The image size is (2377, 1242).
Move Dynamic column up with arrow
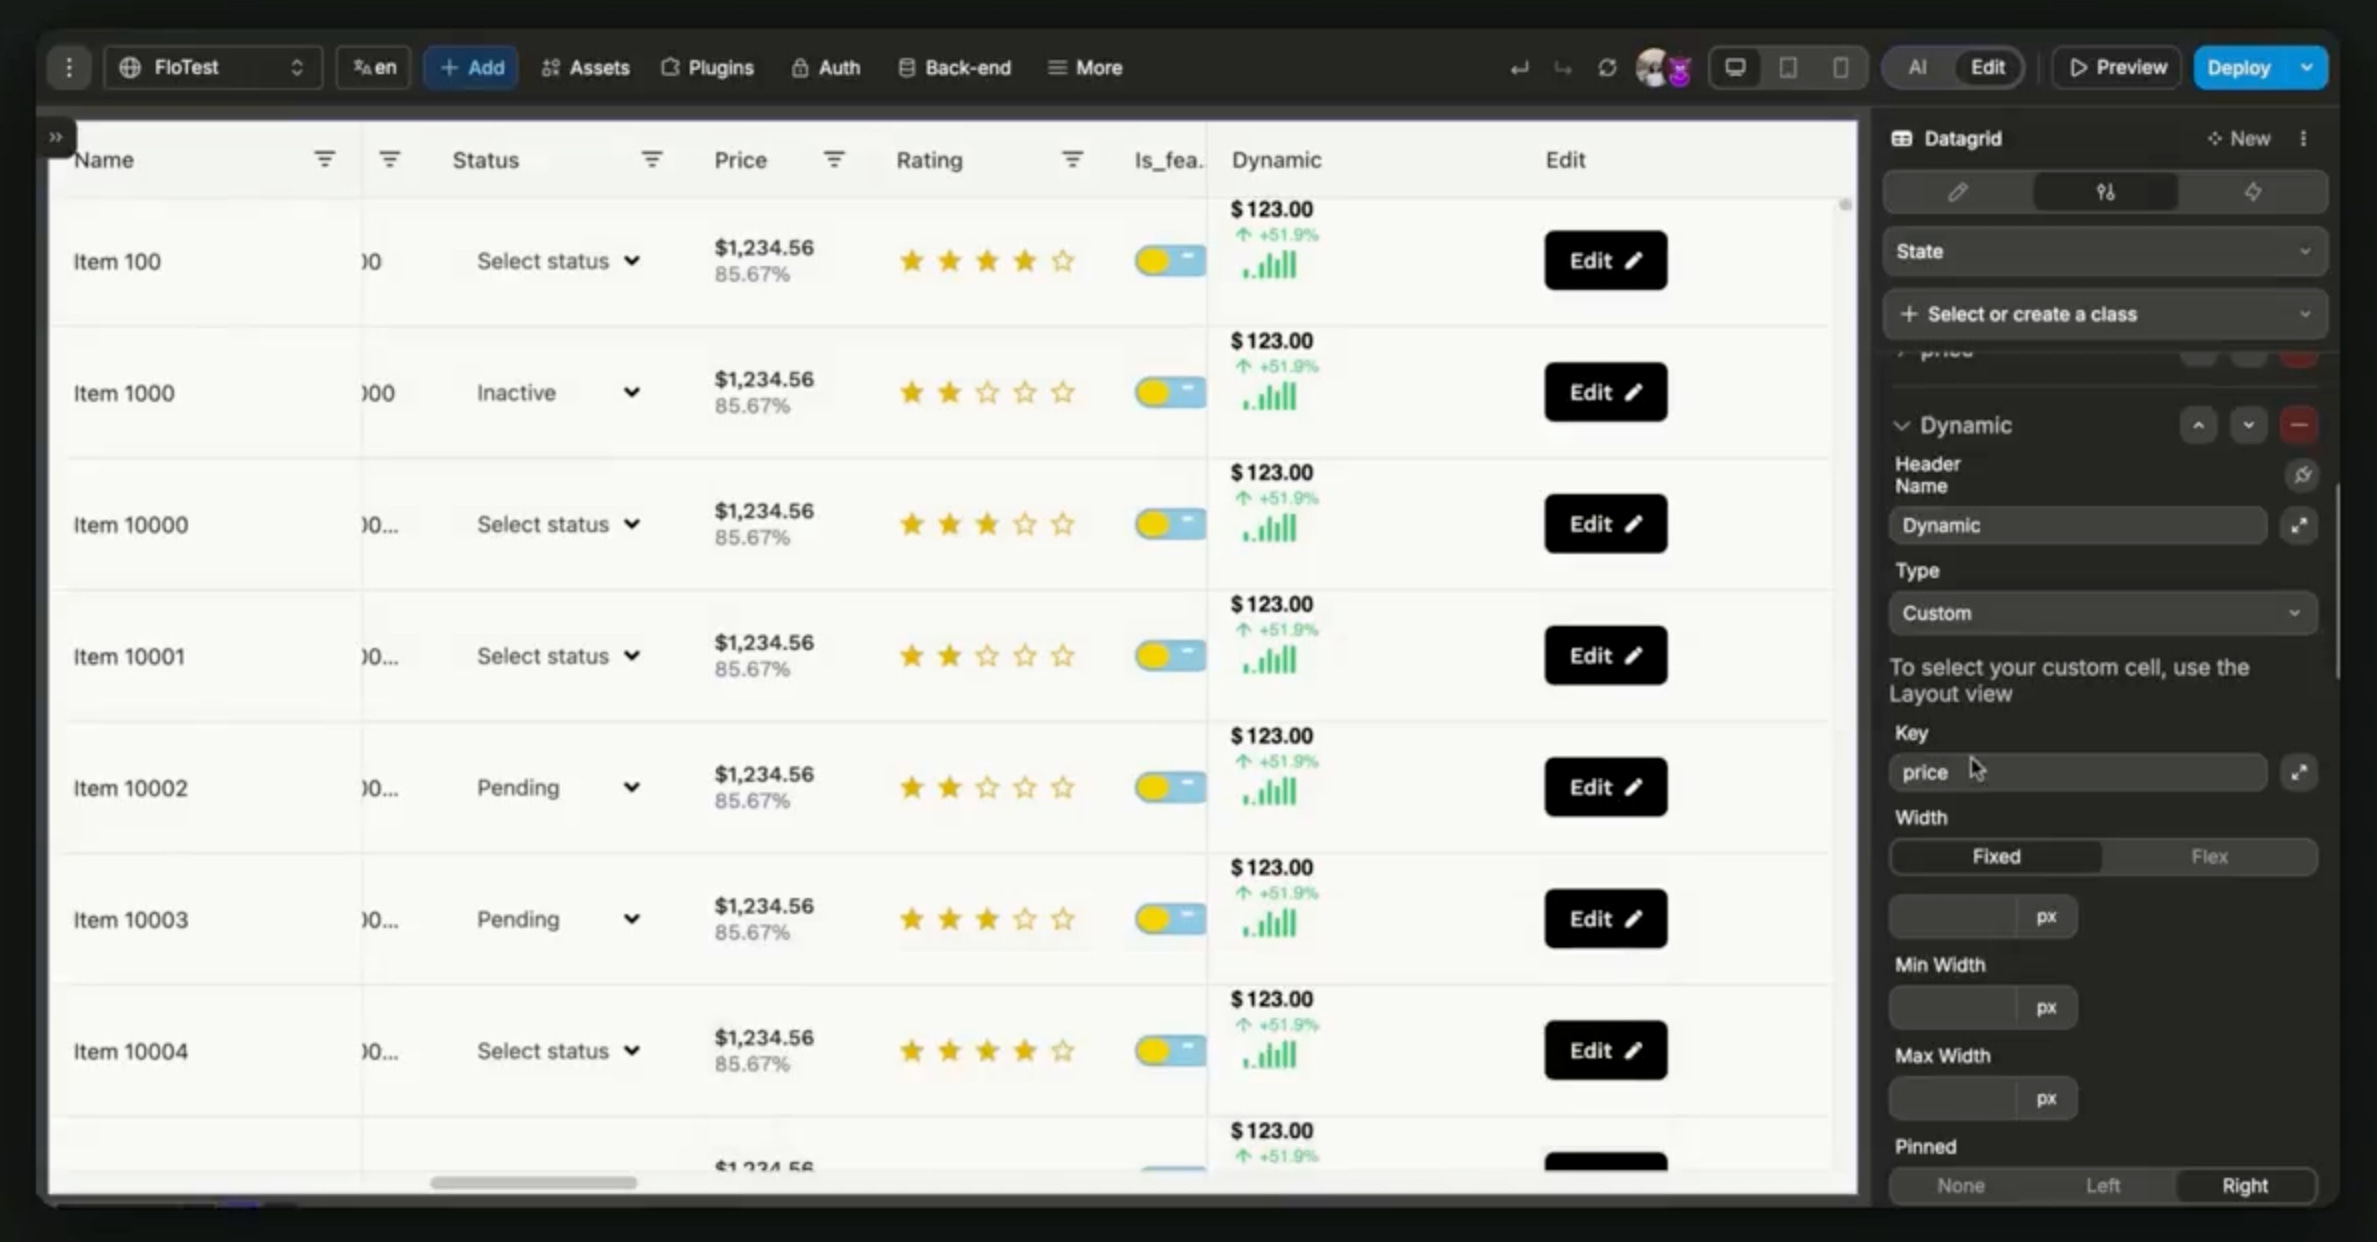2198,425
